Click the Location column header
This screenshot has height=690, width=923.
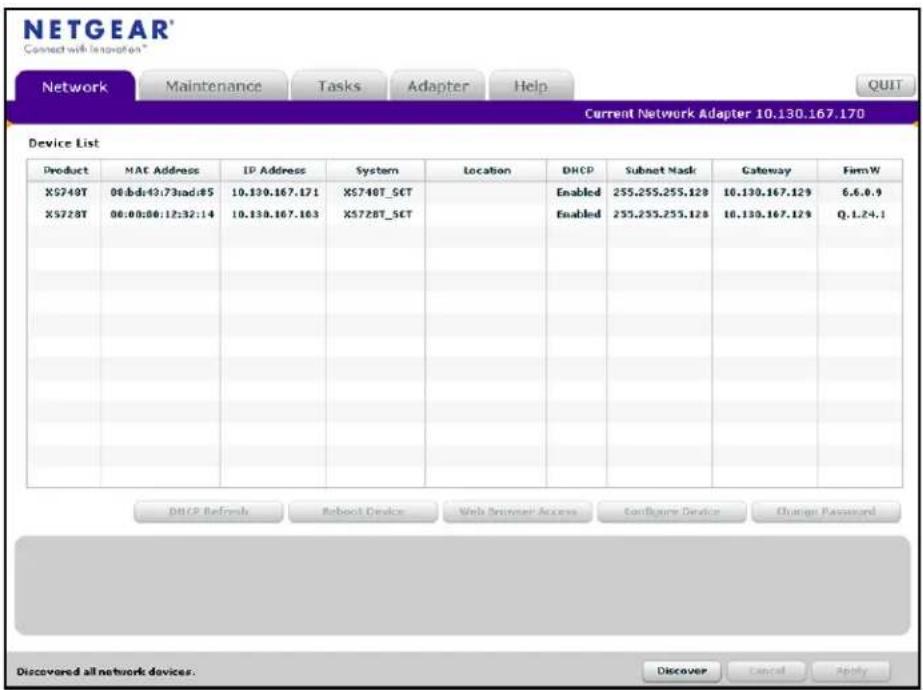coord(486,170)
